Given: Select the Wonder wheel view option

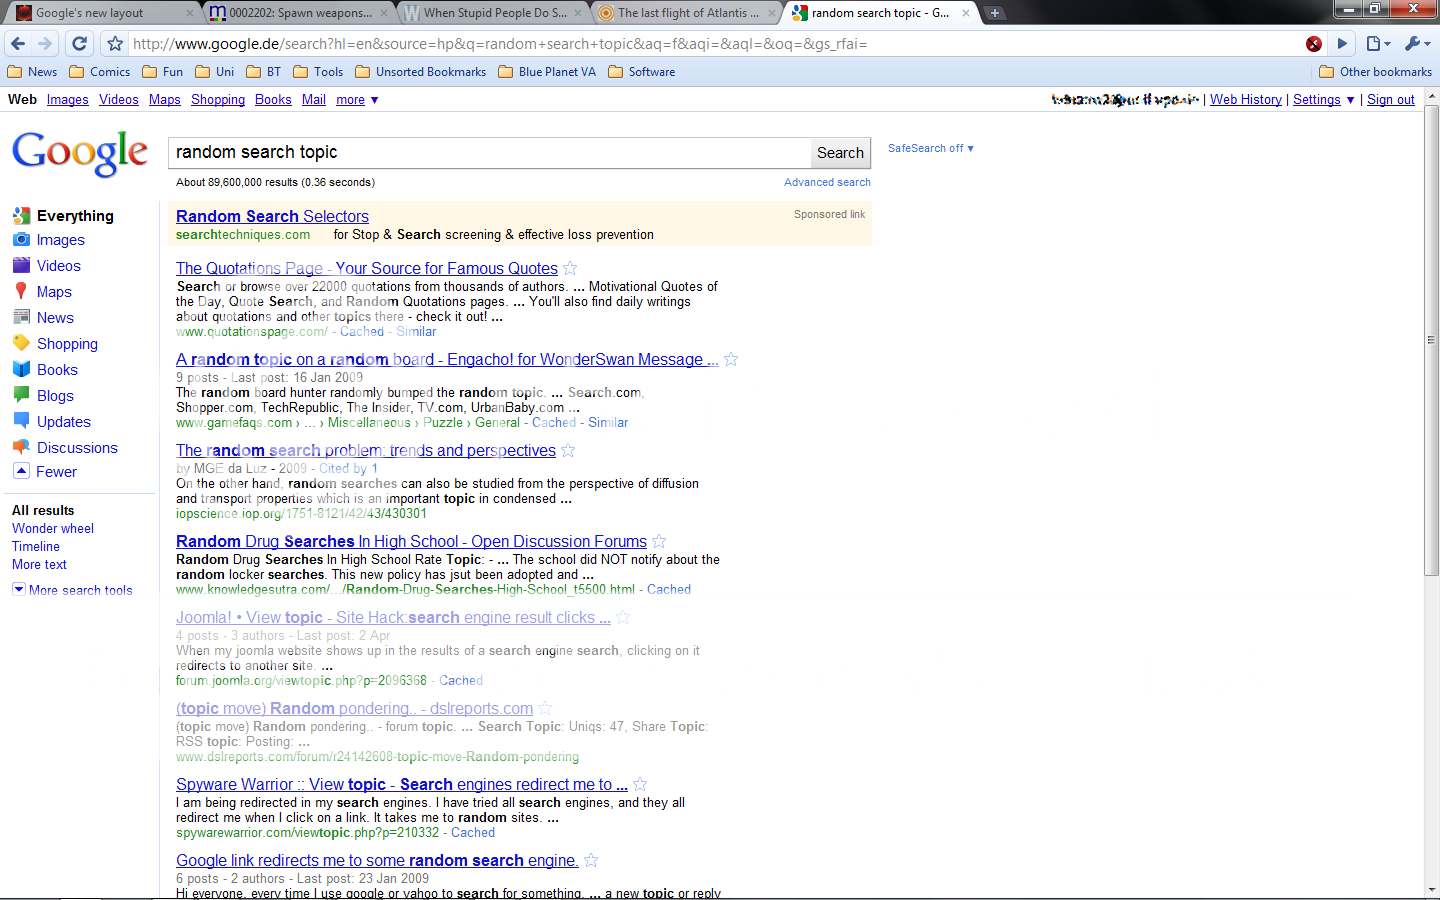Looking at the screenshot, I should click(x=53, y=528).
